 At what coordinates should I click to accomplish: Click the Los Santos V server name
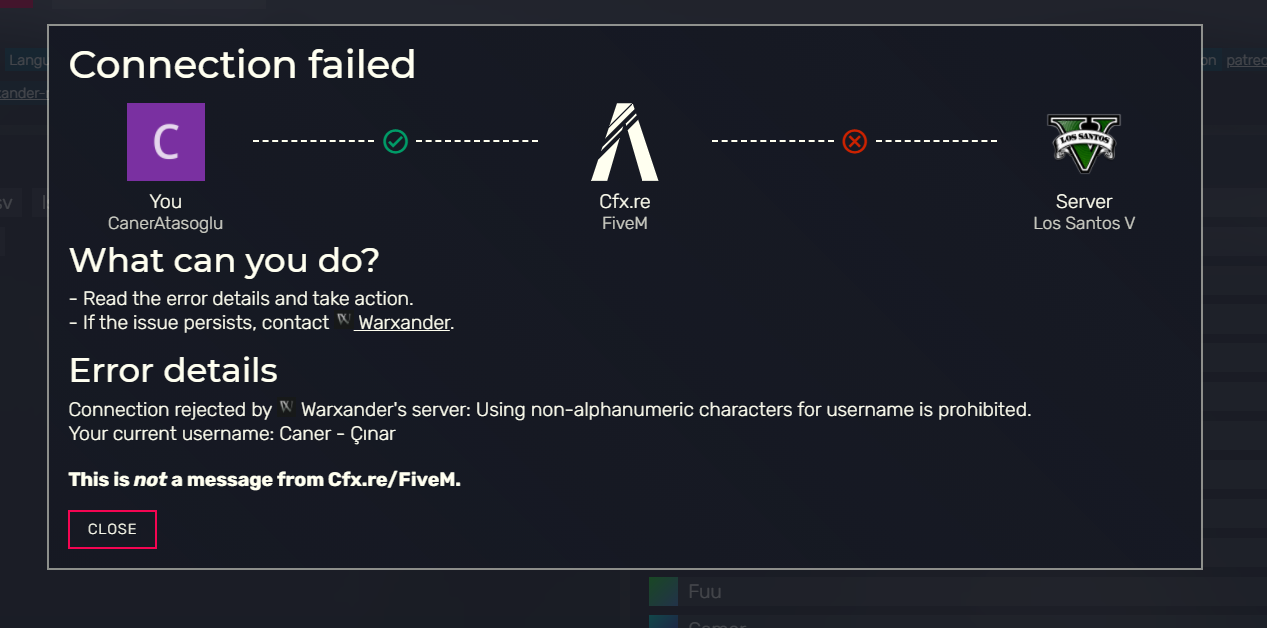(x=1083, y=223)
